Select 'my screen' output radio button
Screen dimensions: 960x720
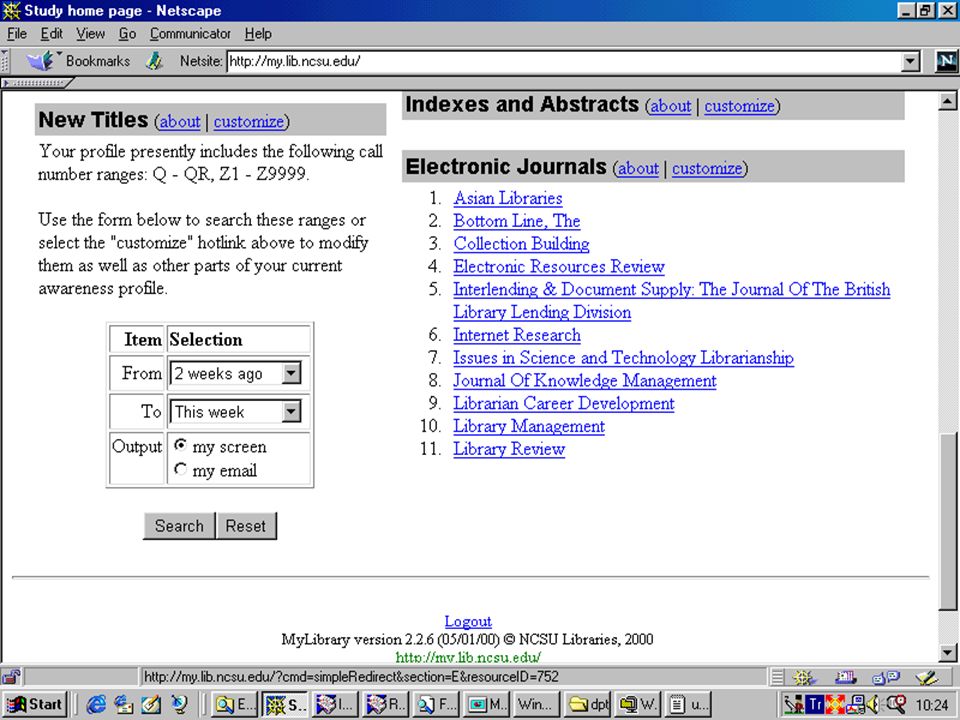[180, 444]
